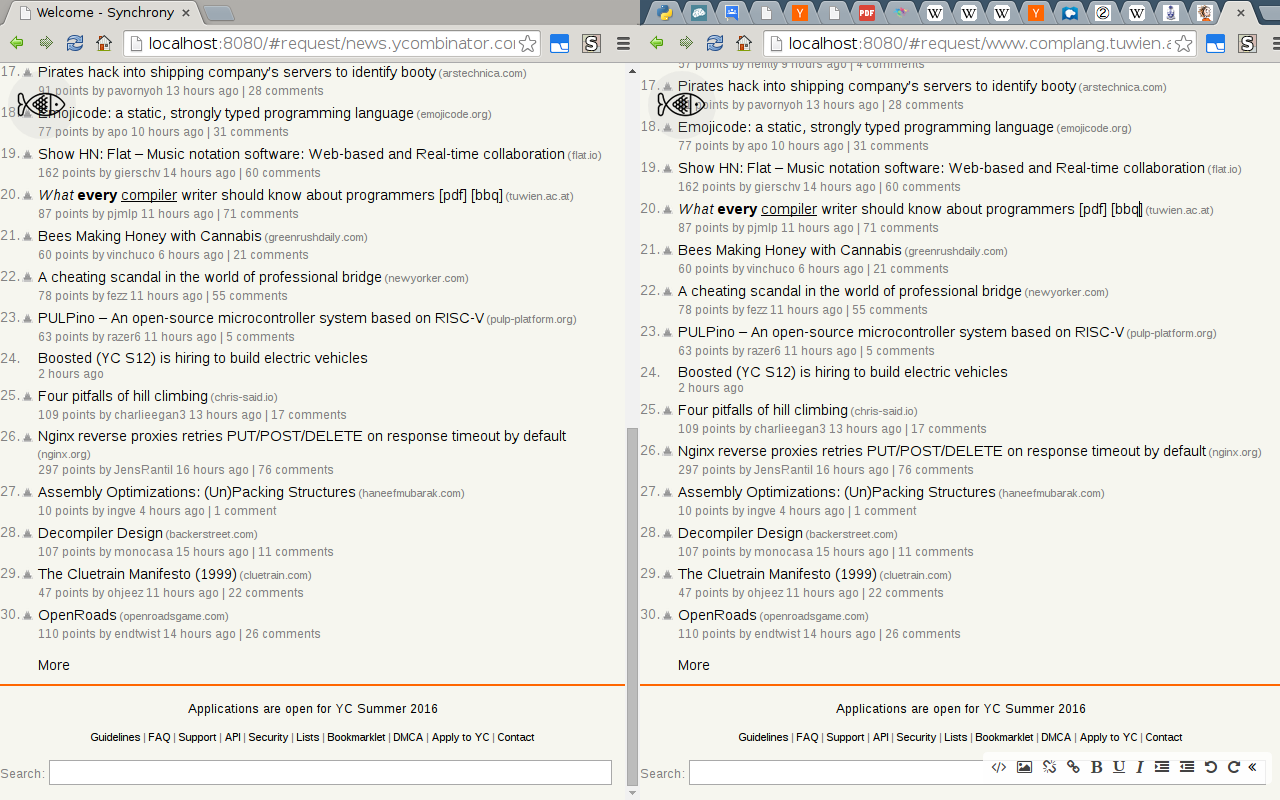Upvote Bees Making Honey story, left window

tap(28, 237)
